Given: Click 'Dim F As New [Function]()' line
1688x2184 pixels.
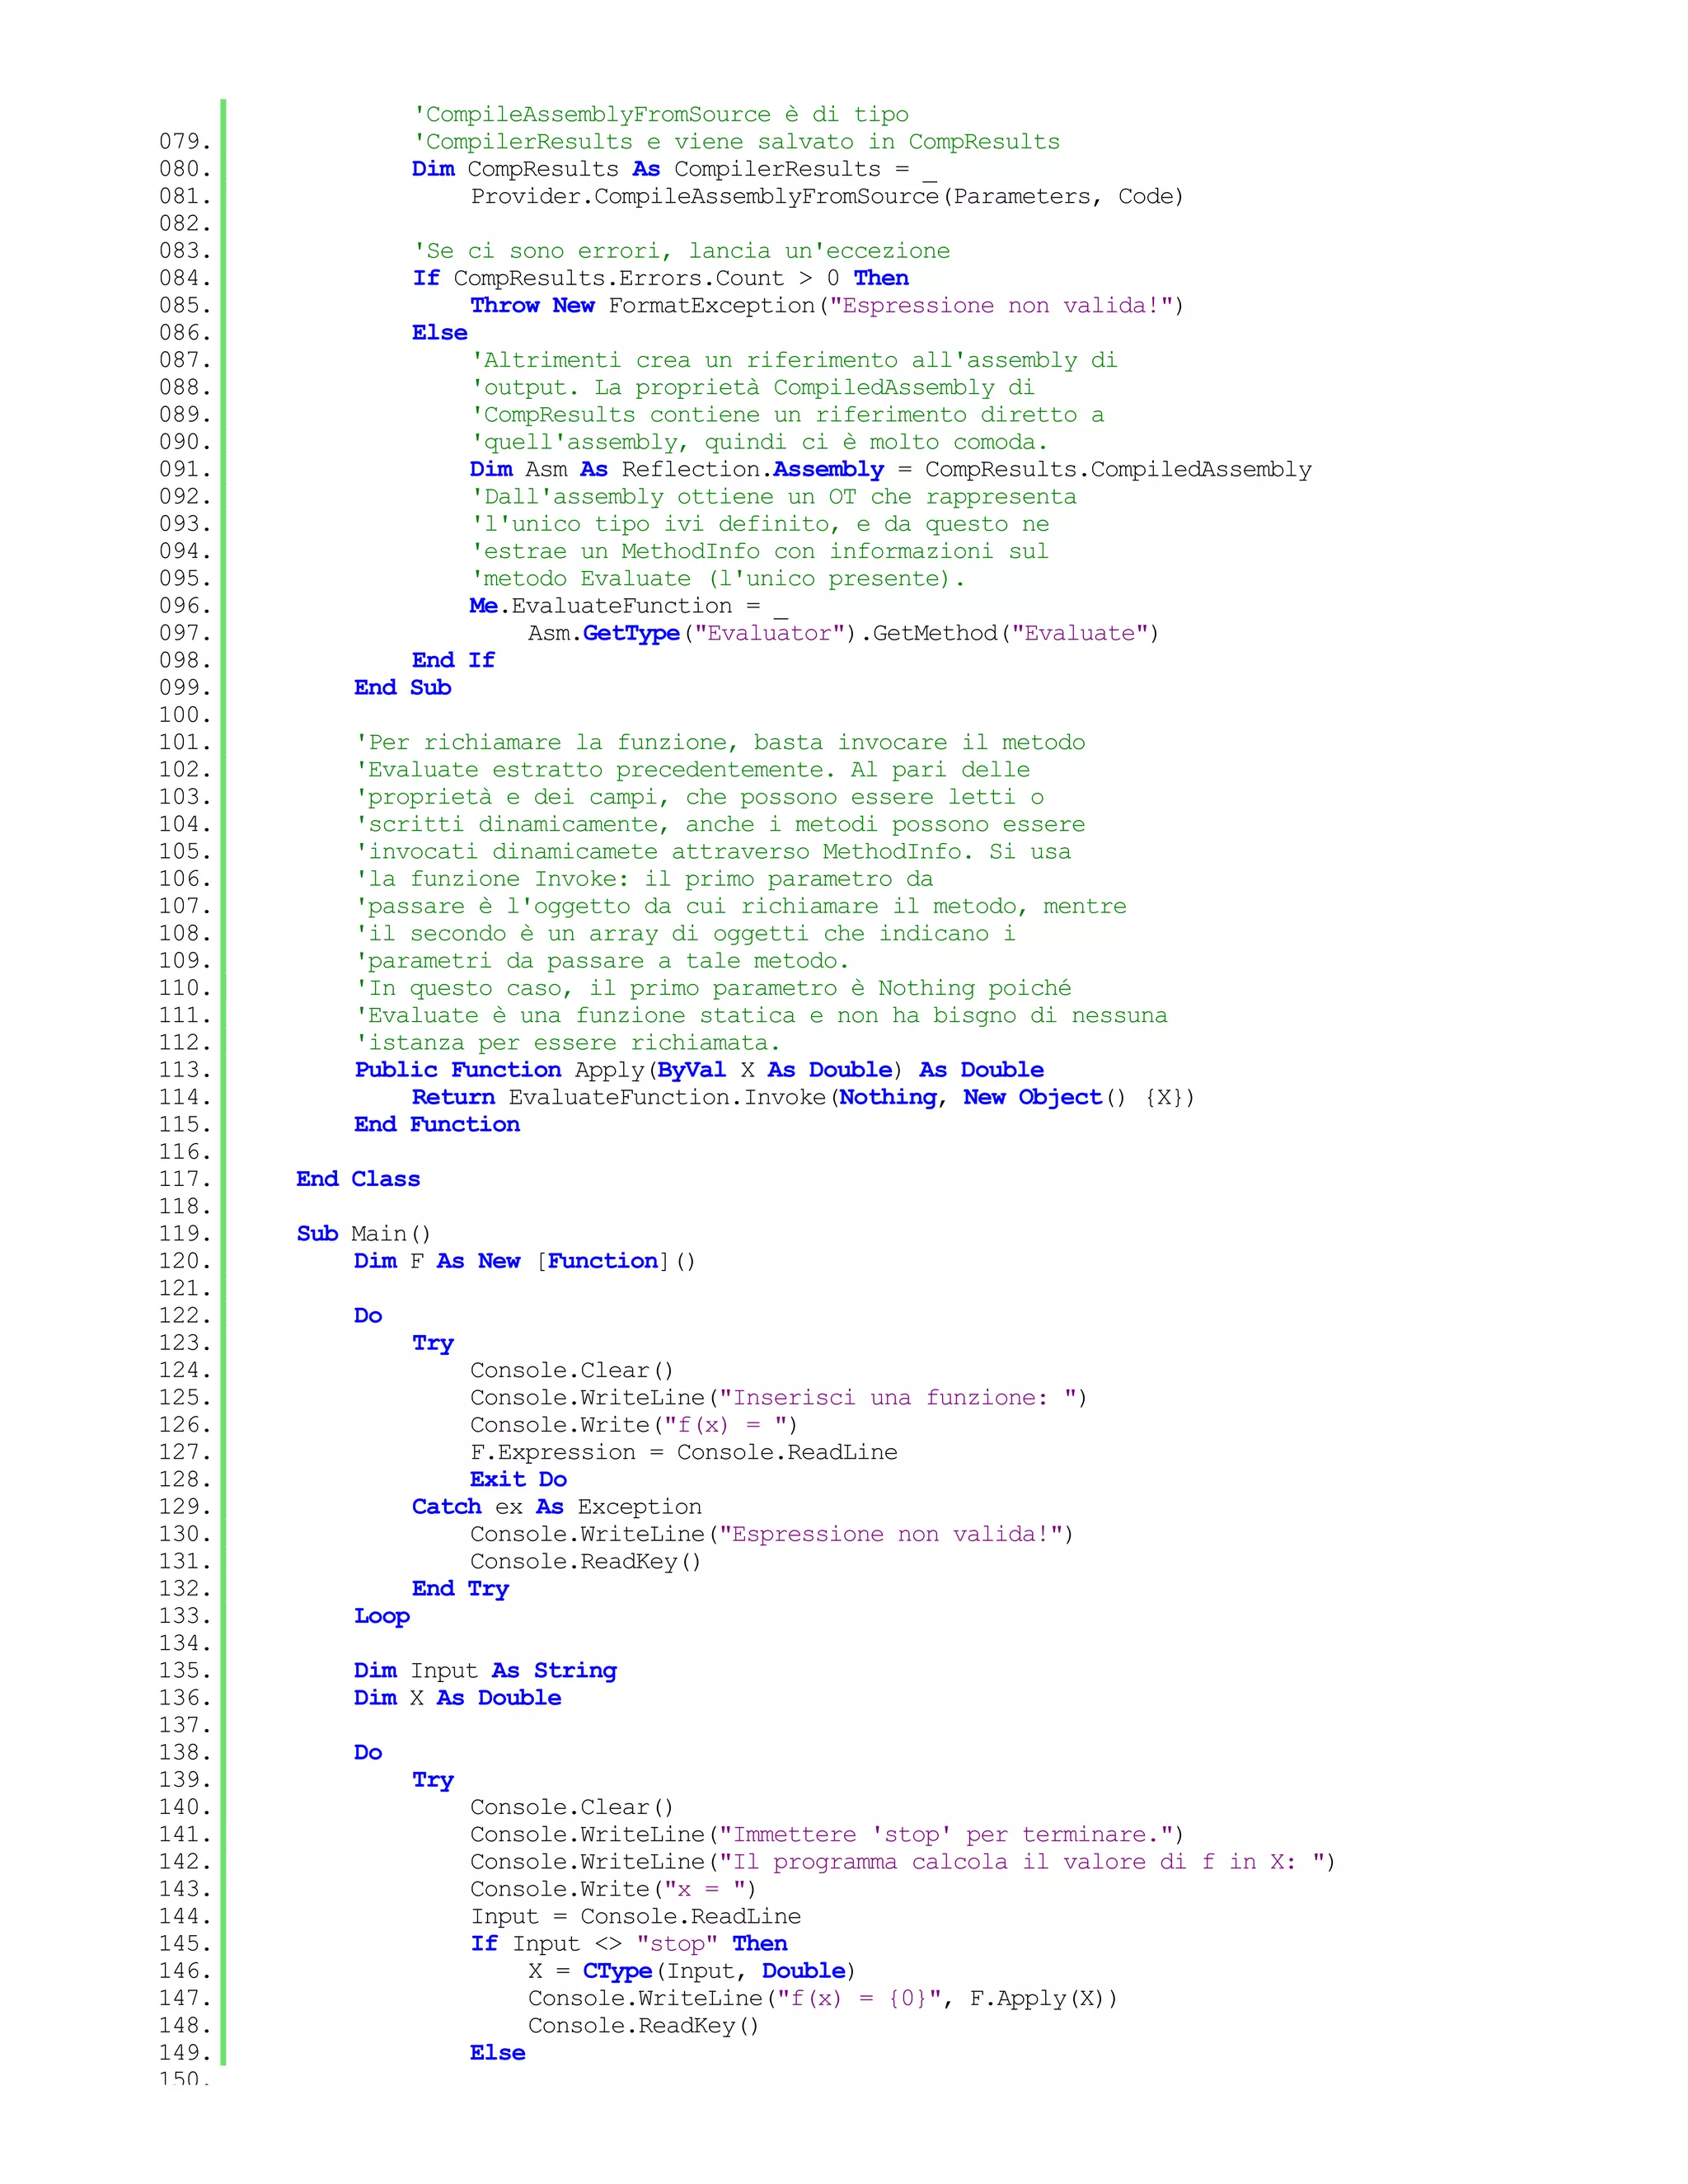Looking at the screenshot, I should pyautogui.click(x=525, y=1261).
